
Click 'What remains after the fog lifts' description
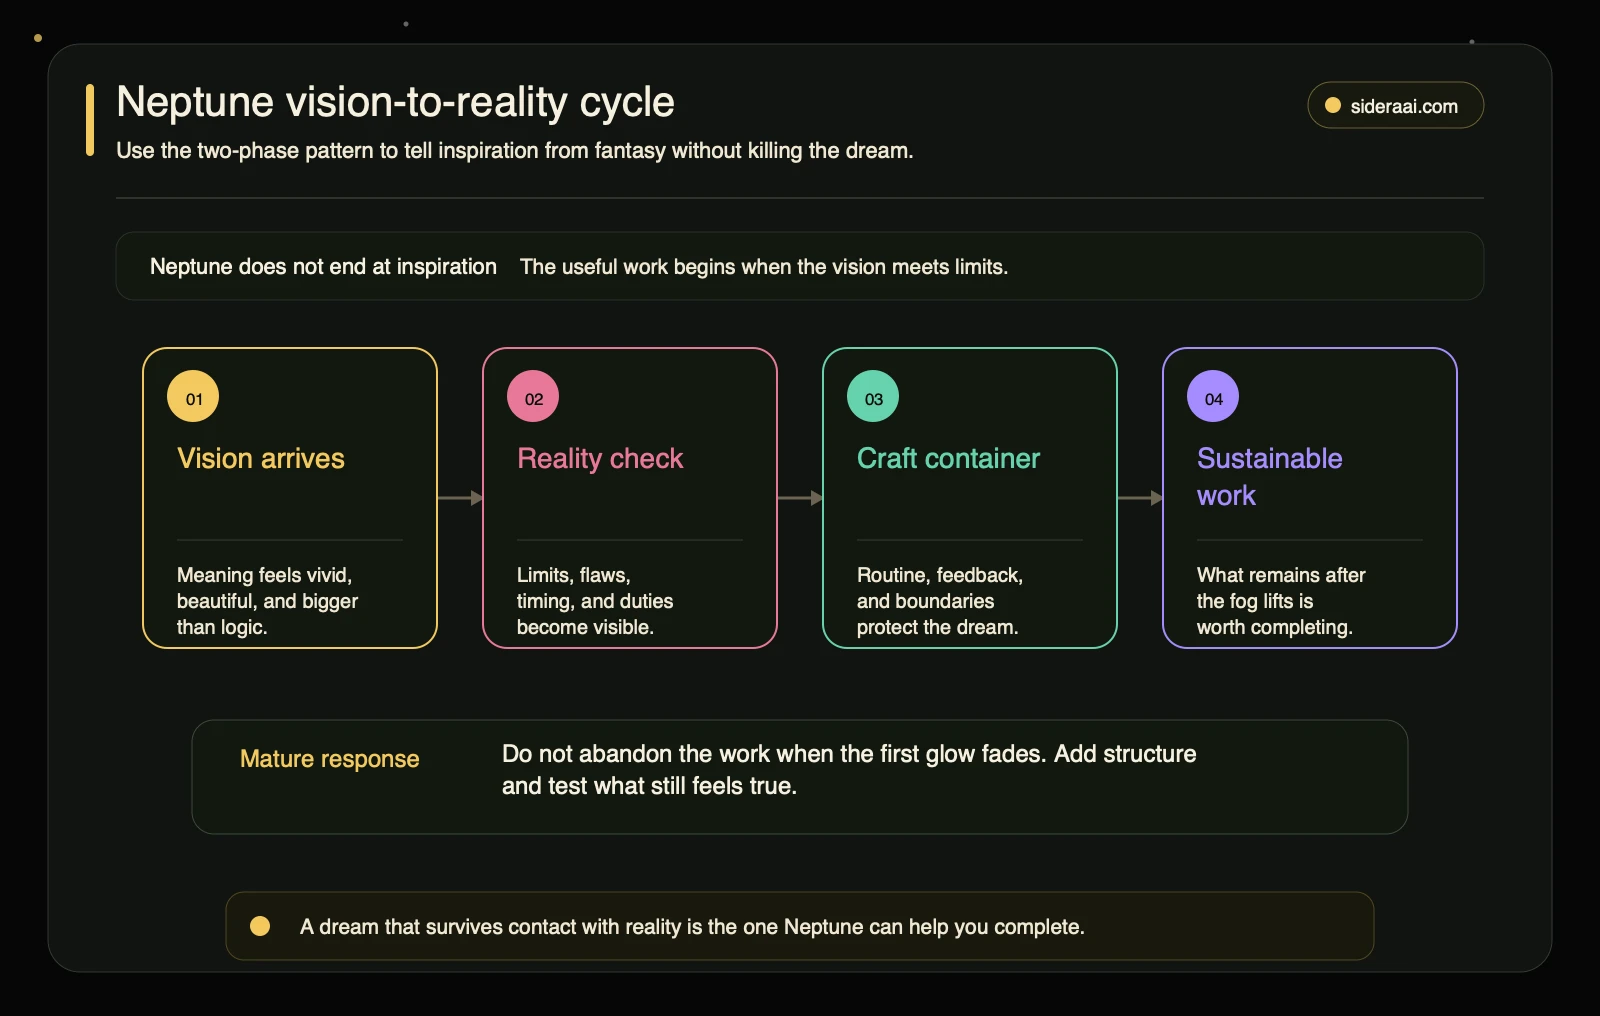pos(1281,601)
